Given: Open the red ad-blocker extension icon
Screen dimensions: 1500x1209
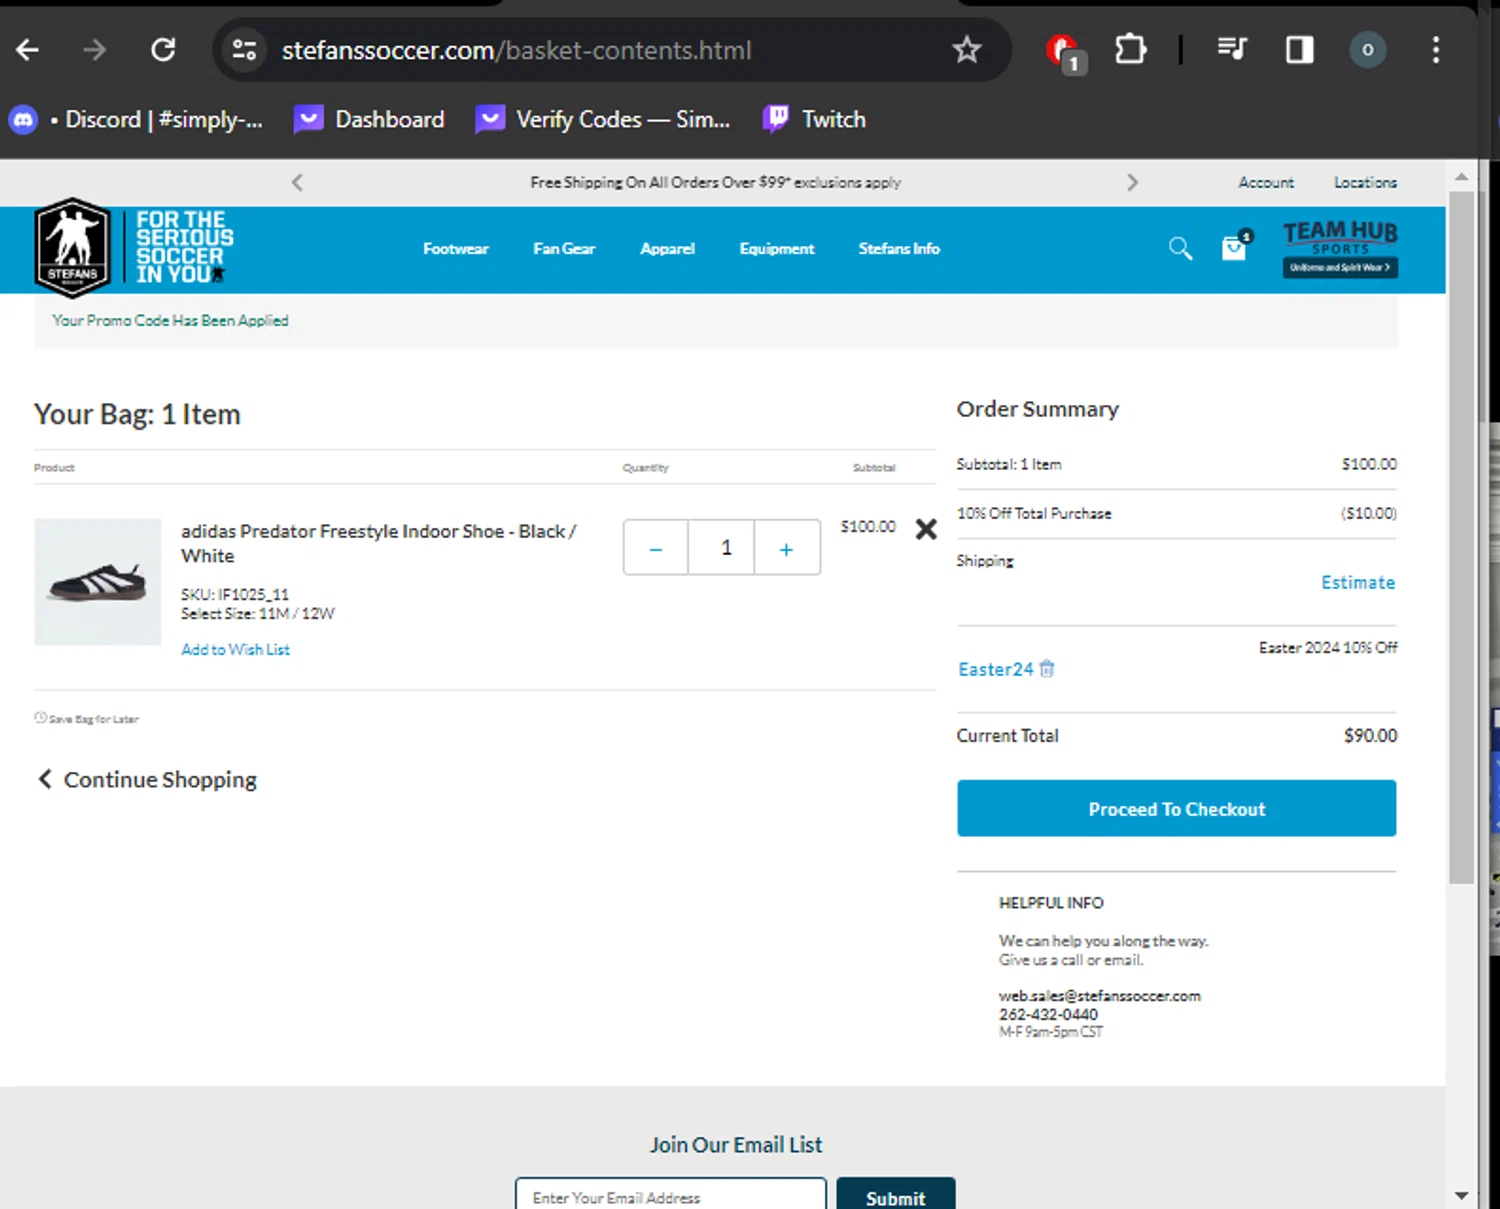Looking at the screenshot, I should (x=1064, y=52).
